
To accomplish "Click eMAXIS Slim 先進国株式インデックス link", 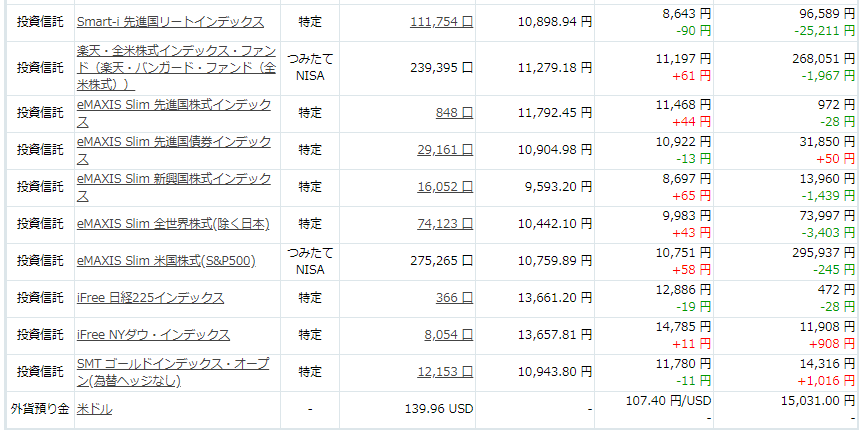I will (x=174, y=113).
